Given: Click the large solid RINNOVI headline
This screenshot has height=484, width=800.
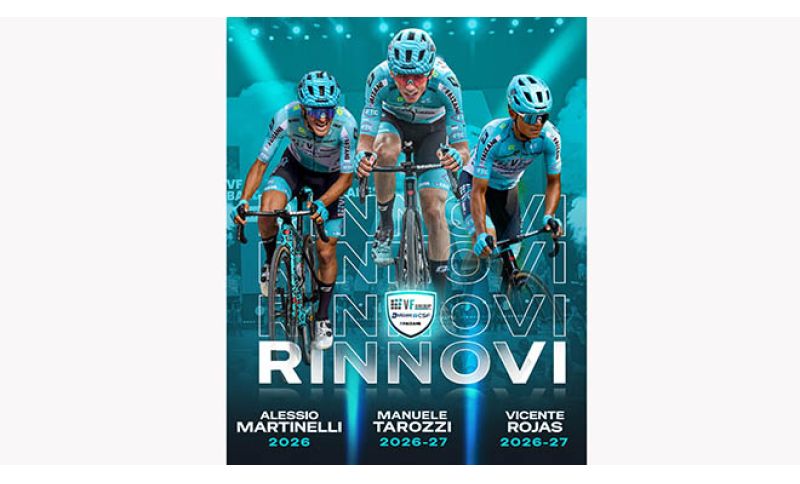Looking at the screenshot, I should pos(412,363).
